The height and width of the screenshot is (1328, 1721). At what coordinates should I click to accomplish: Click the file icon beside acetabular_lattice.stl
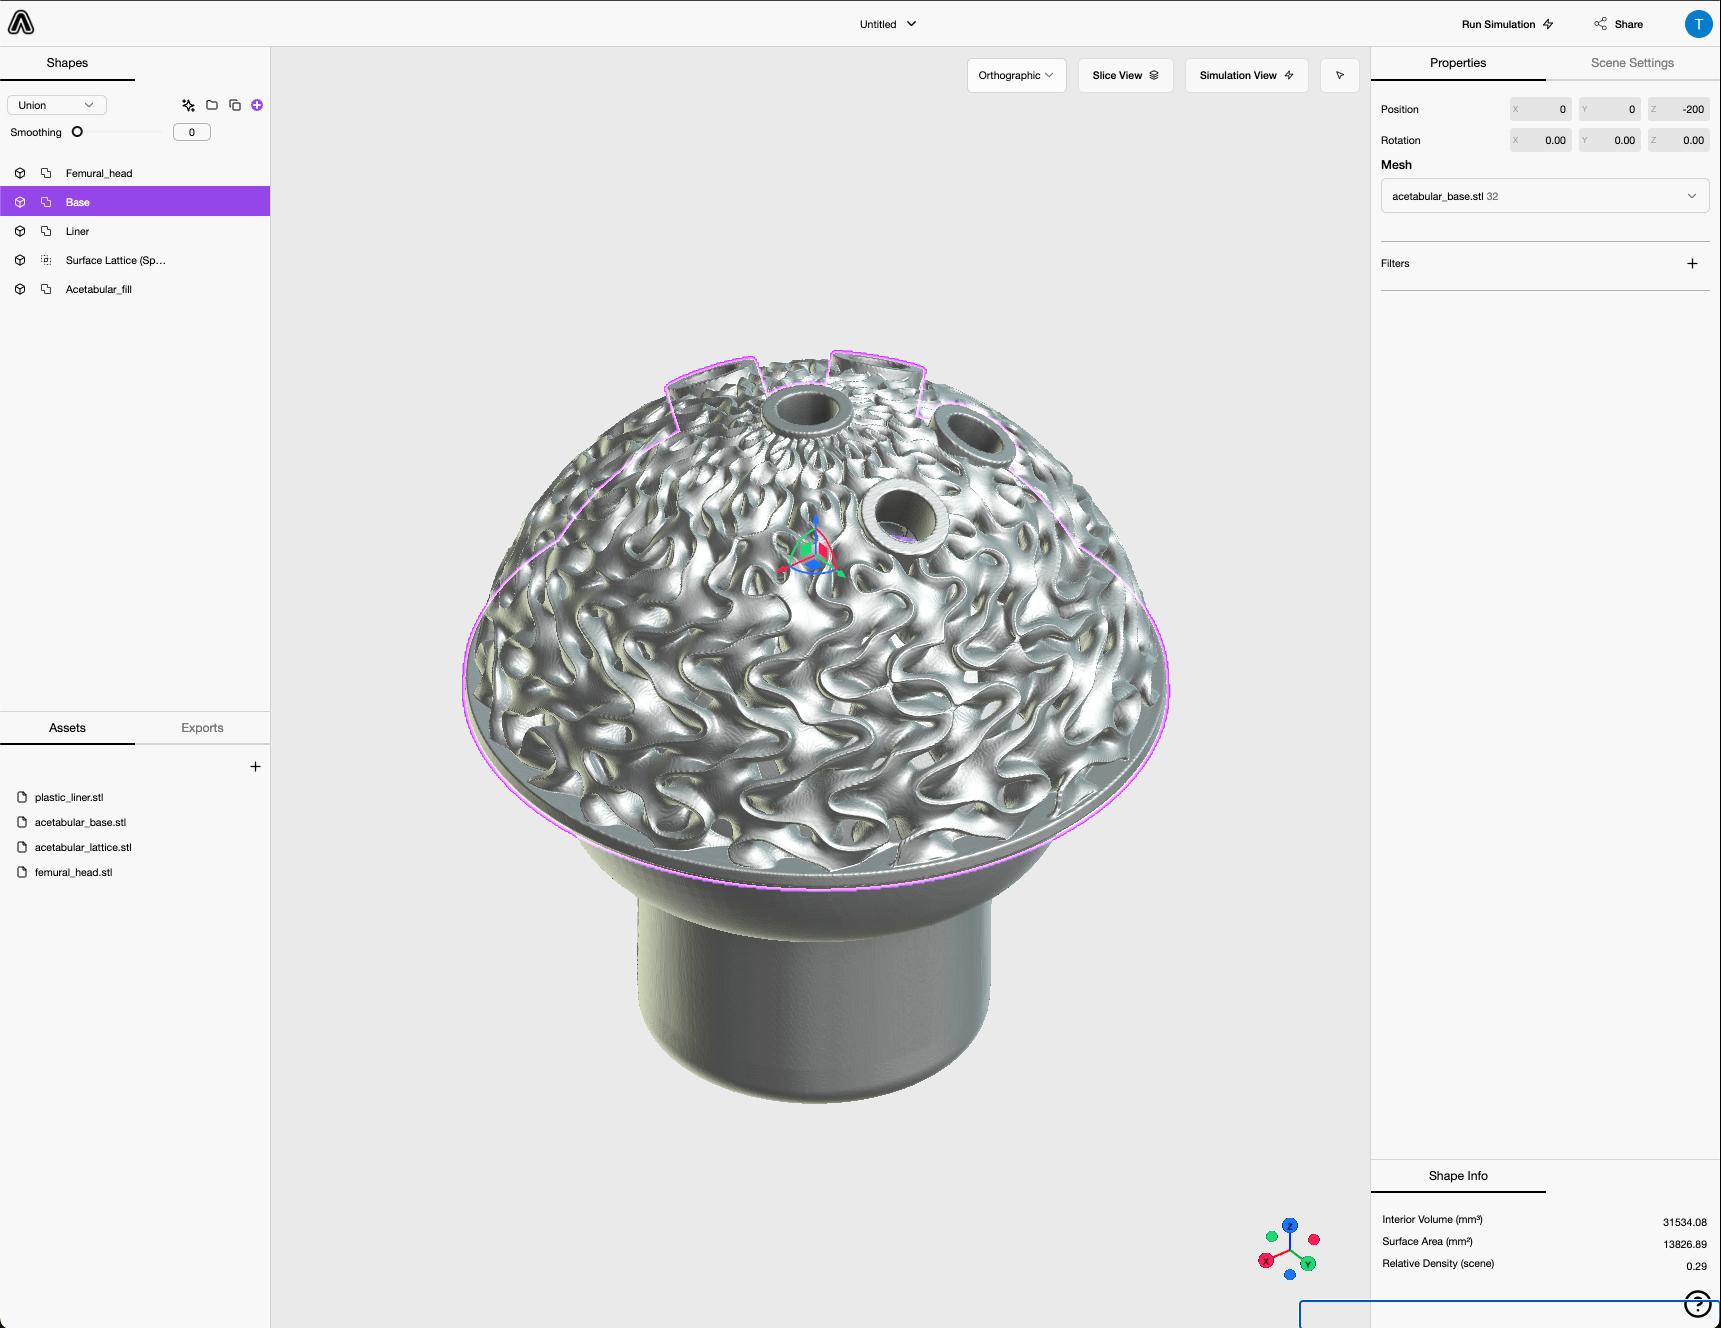22,847
